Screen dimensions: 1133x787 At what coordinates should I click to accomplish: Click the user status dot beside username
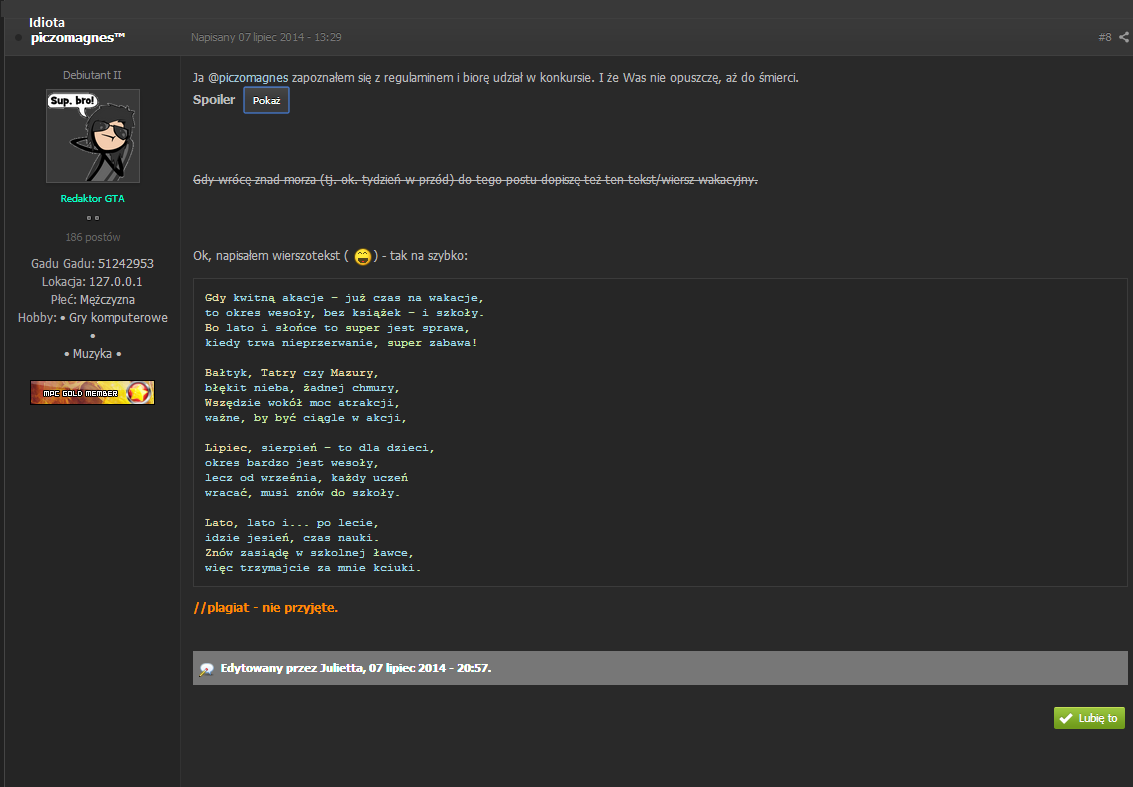coord(19,38)
